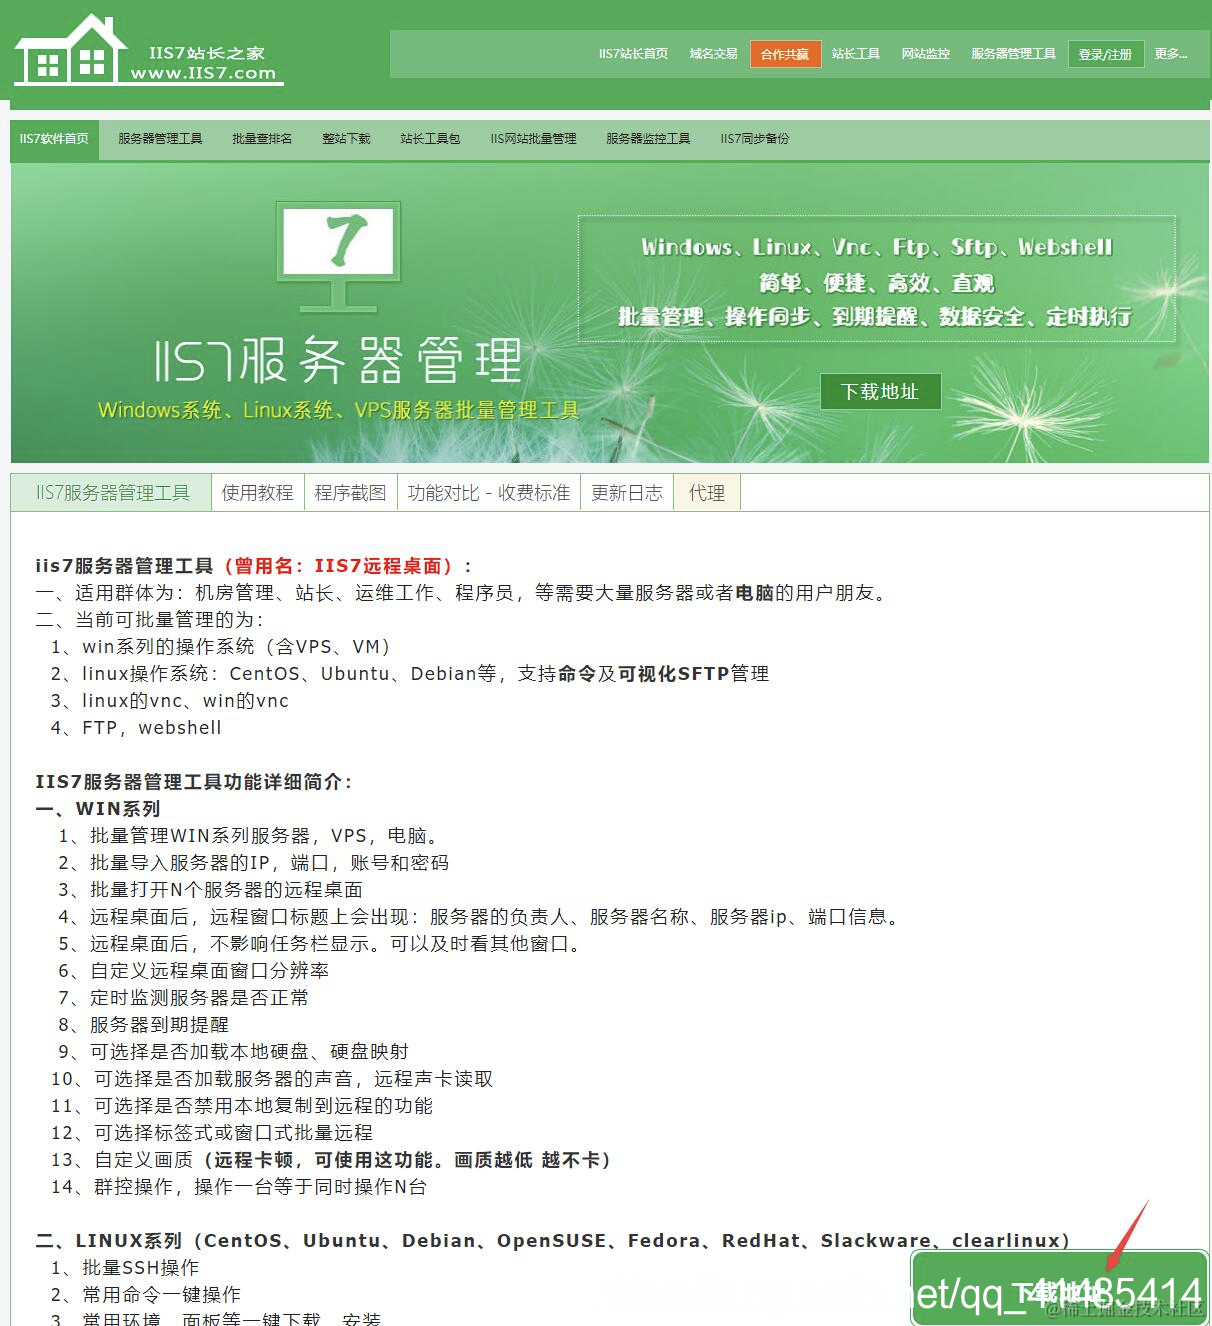
Task: Select 批量查排名 menu item
Action: 262,139
